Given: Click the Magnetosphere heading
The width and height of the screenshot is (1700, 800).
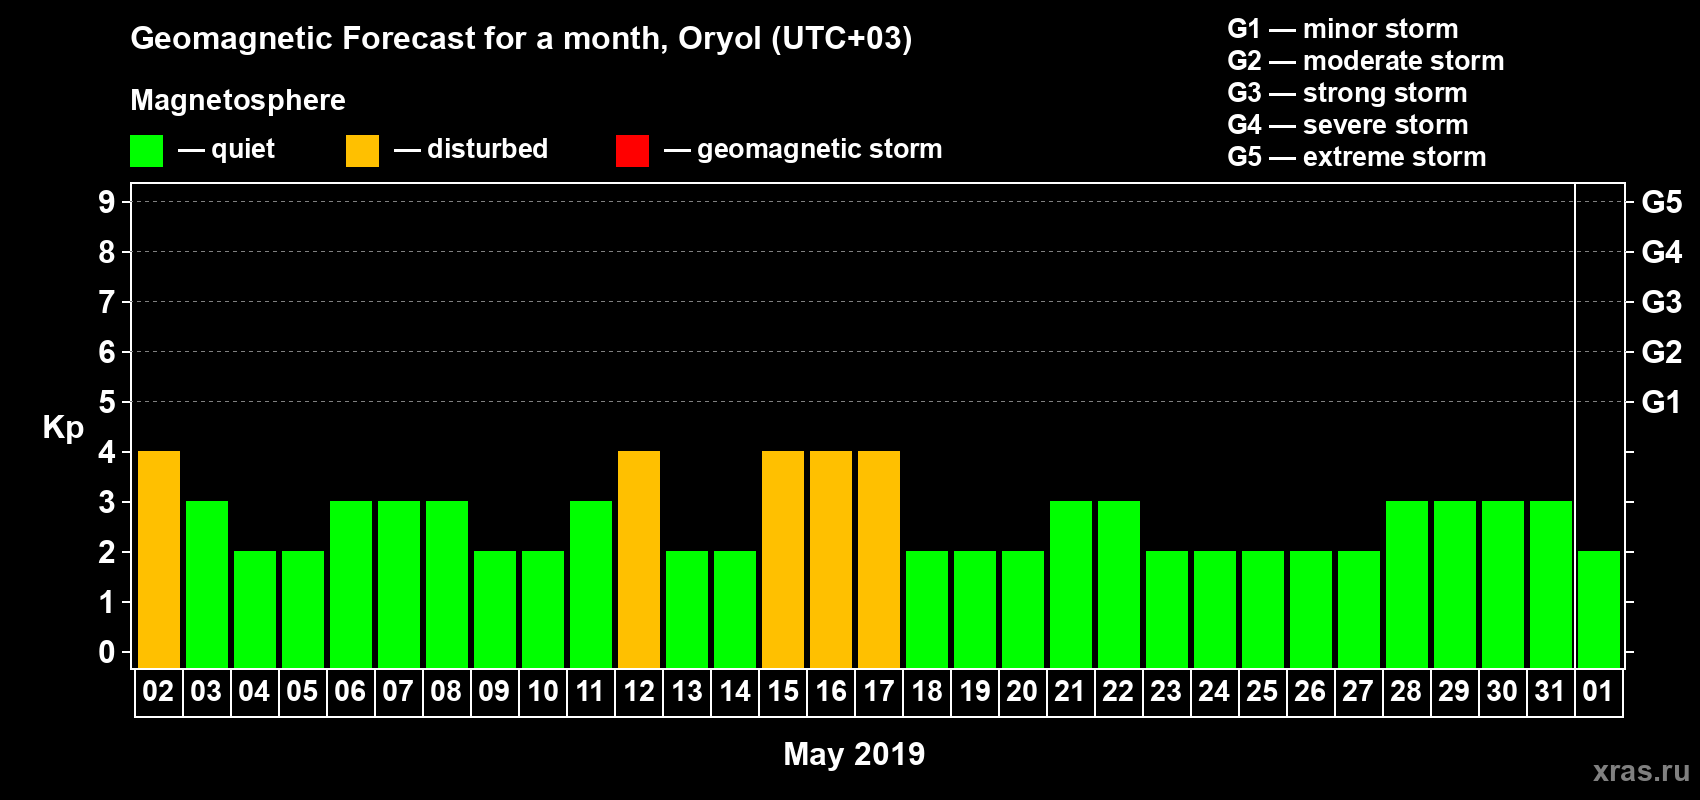Looking at the screenshot, I should coord(238,100).
